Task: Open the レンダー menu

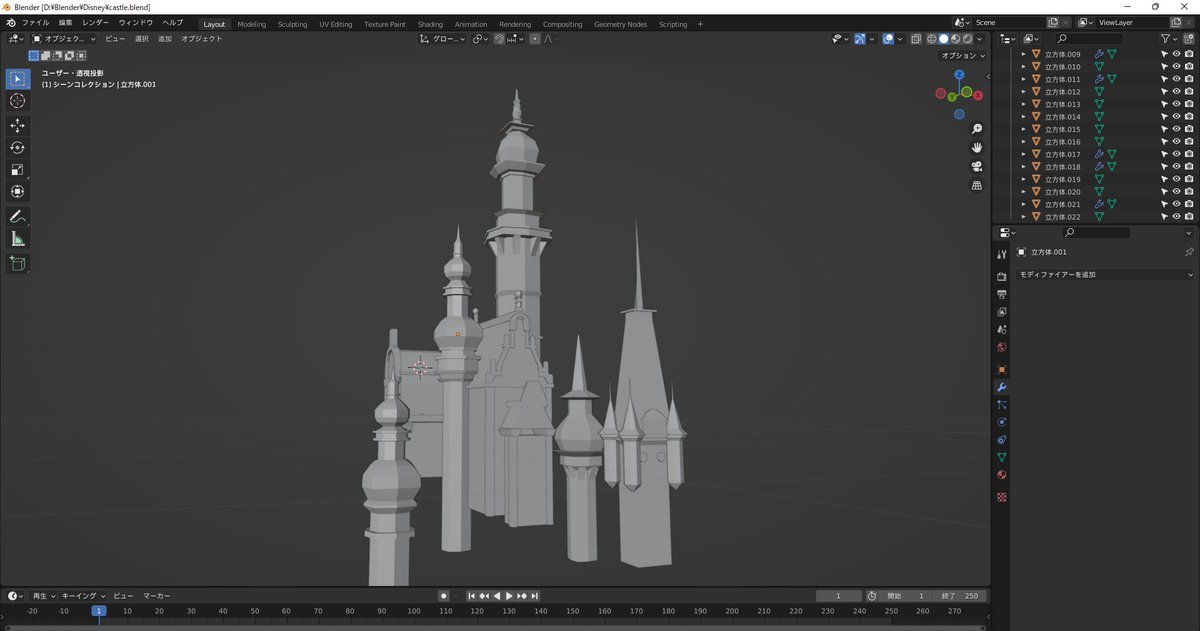Action: (x=96, y=22)
